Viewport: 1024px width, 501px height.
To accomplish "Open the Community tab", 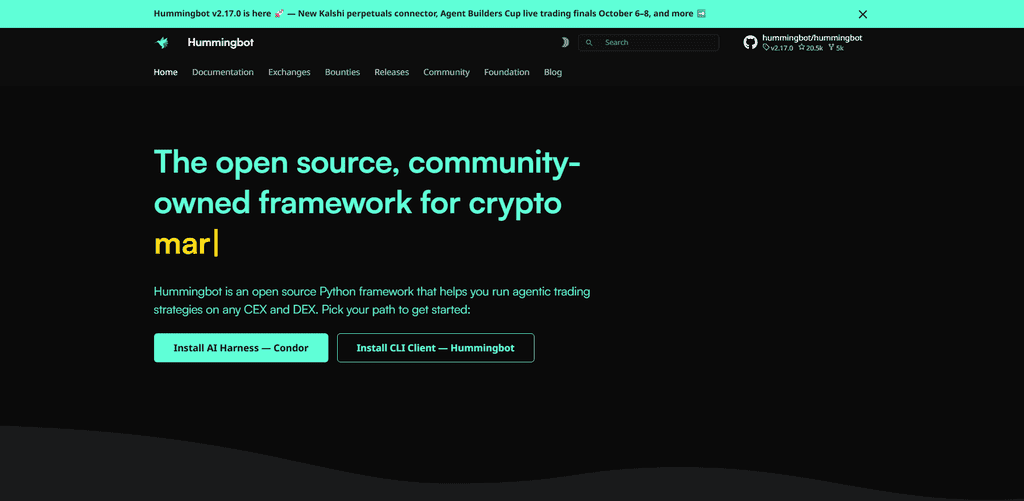I will pos(446,73).
